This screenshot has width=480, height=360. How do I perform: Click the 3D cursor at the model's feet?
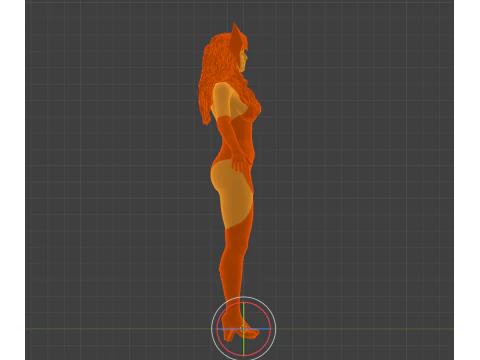(243, 329)
